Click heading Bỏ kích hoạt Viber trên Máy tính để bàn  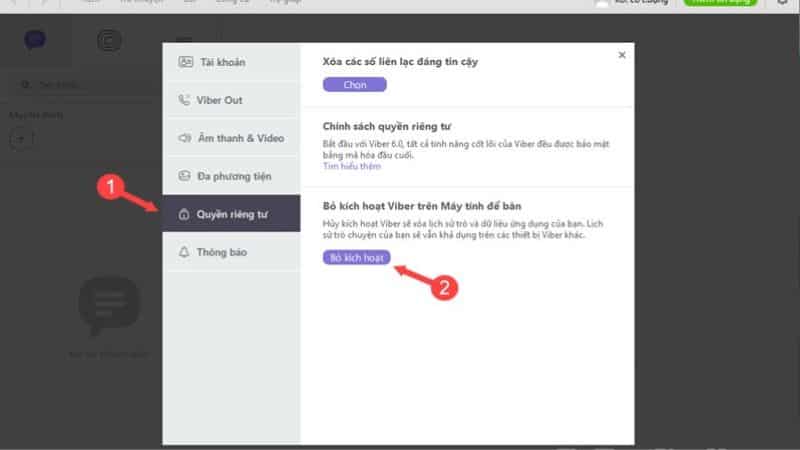tap(422, 206)
